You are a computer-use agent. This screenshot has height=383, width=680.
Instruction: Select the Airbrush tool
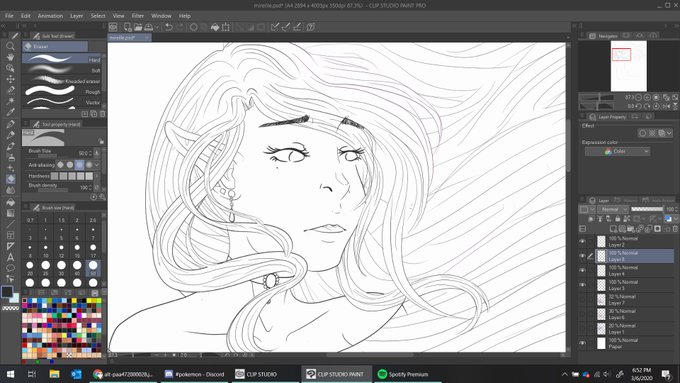click(x=10, y=157)
